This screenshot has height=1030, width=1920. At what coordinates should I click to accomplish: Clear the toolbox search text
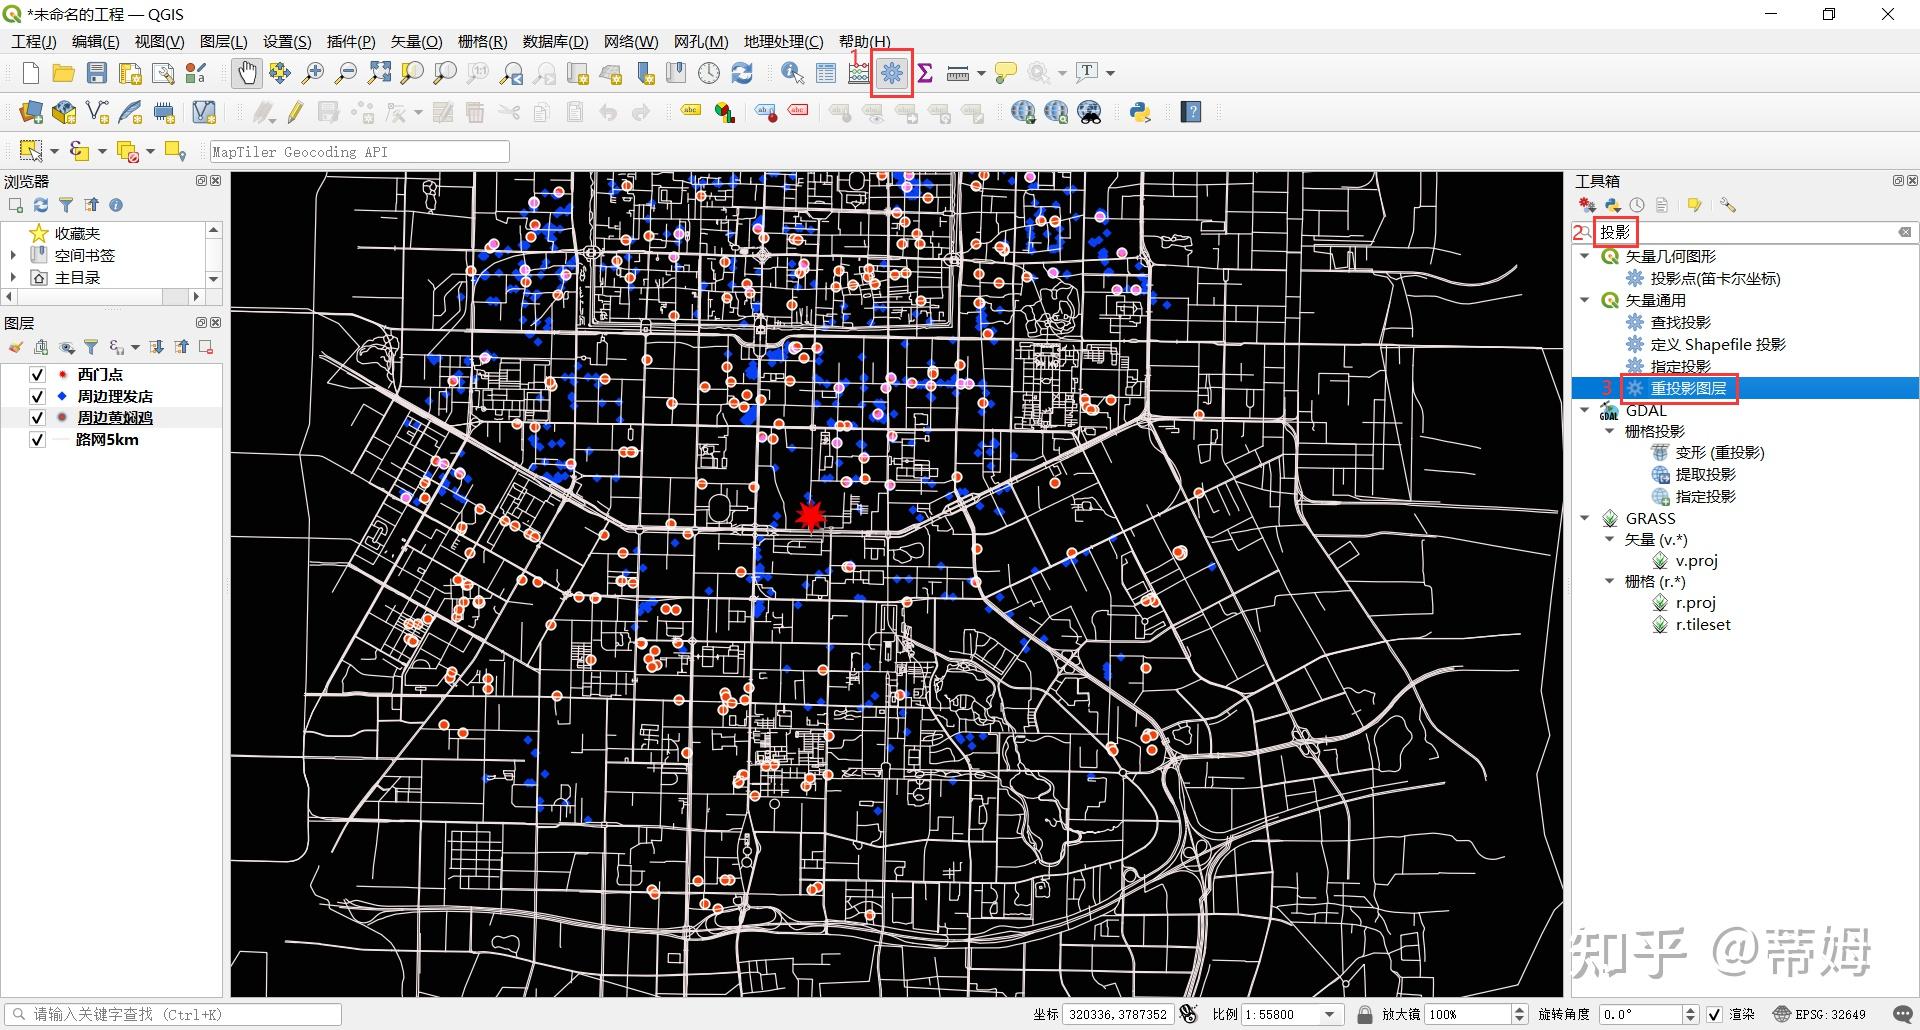pyautogui.click(x=1904, y=232)
